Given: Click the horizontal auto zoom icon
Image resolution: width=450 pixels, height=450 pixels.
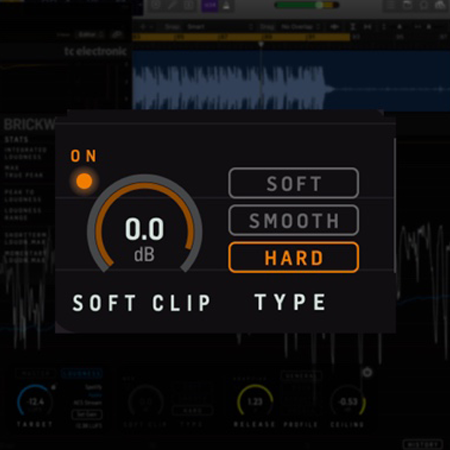Looking at the screenshot, I should [x=368, y=27].
